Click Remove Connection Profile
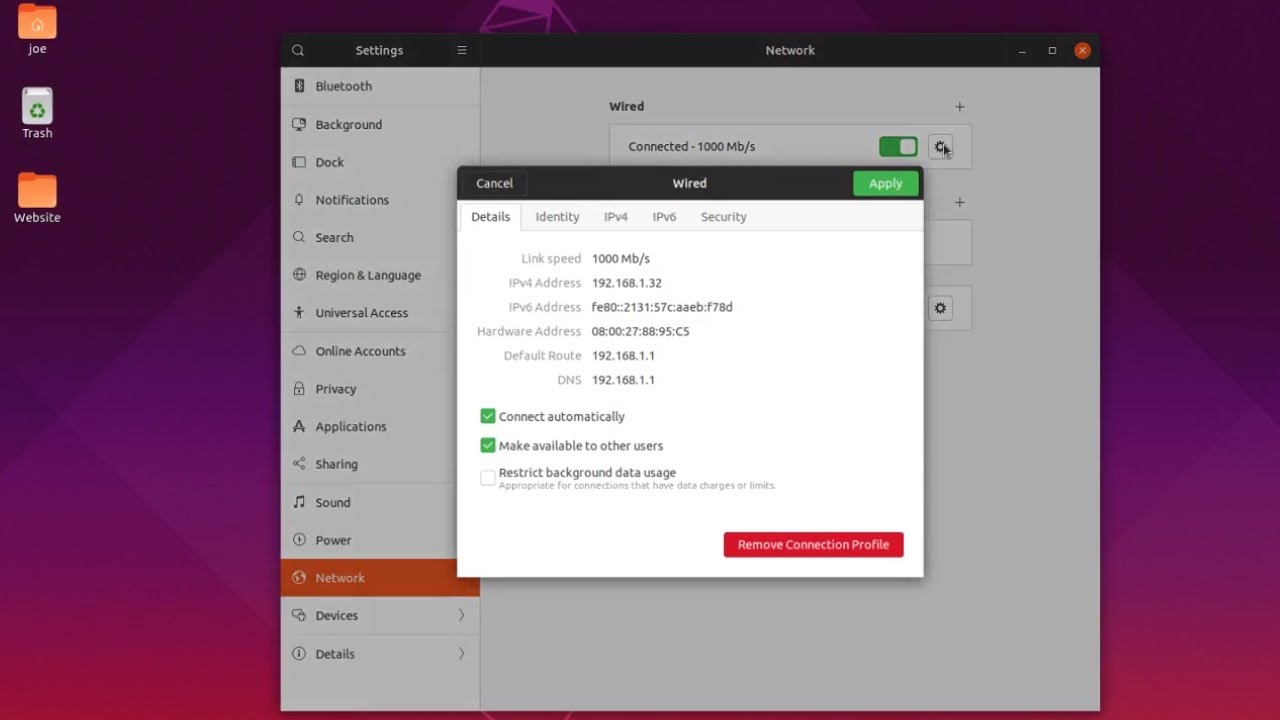This screenshot has height=720, width=1280. pos(814,545)
